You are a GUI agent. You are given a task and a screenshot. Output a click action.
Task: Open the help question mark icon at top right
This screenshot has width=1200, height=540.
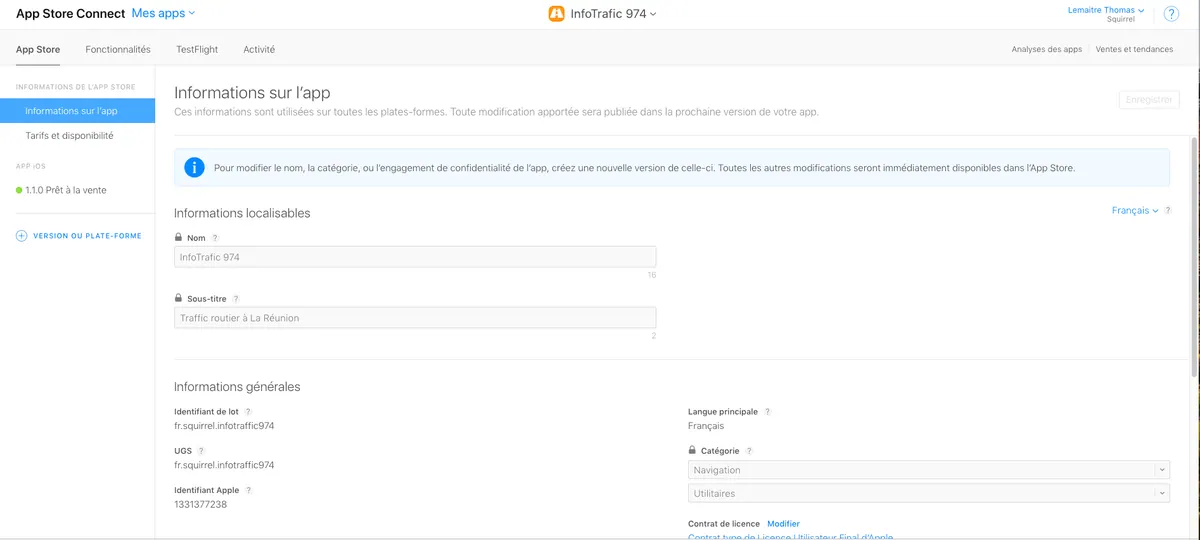click(1171, 14)
